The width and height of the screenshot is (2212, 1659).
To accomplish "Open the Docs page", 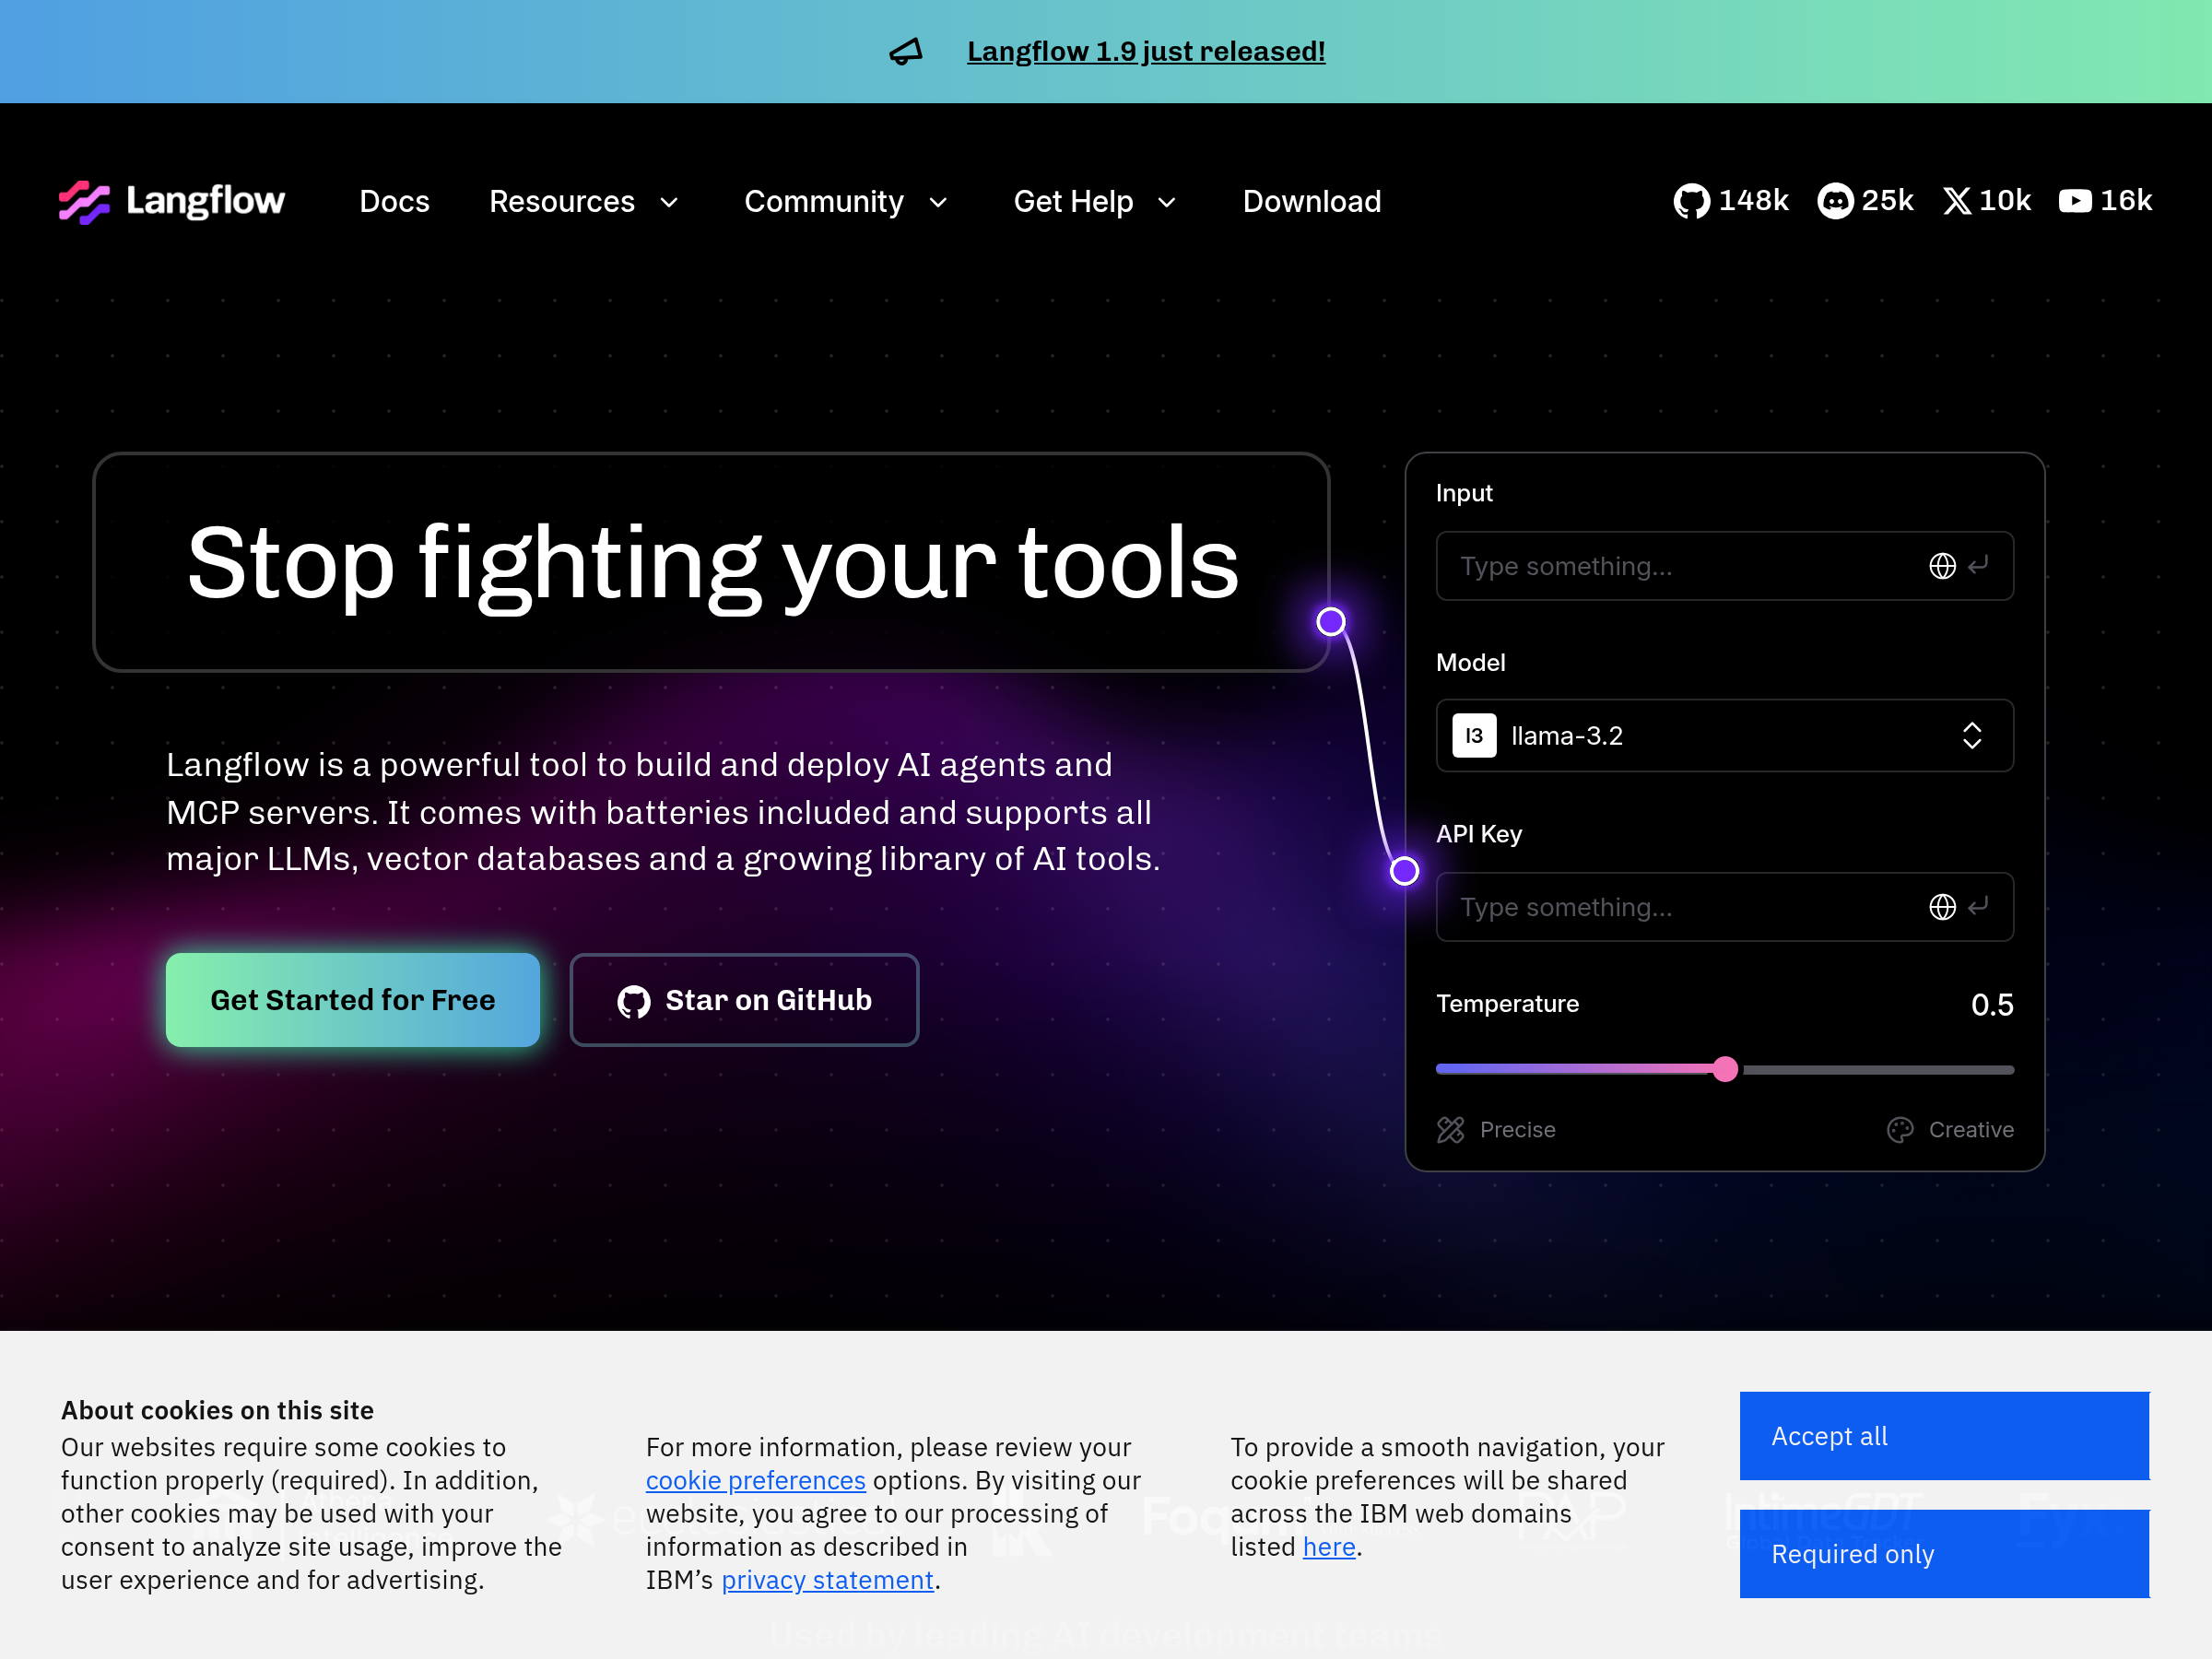I will point(394,201).
